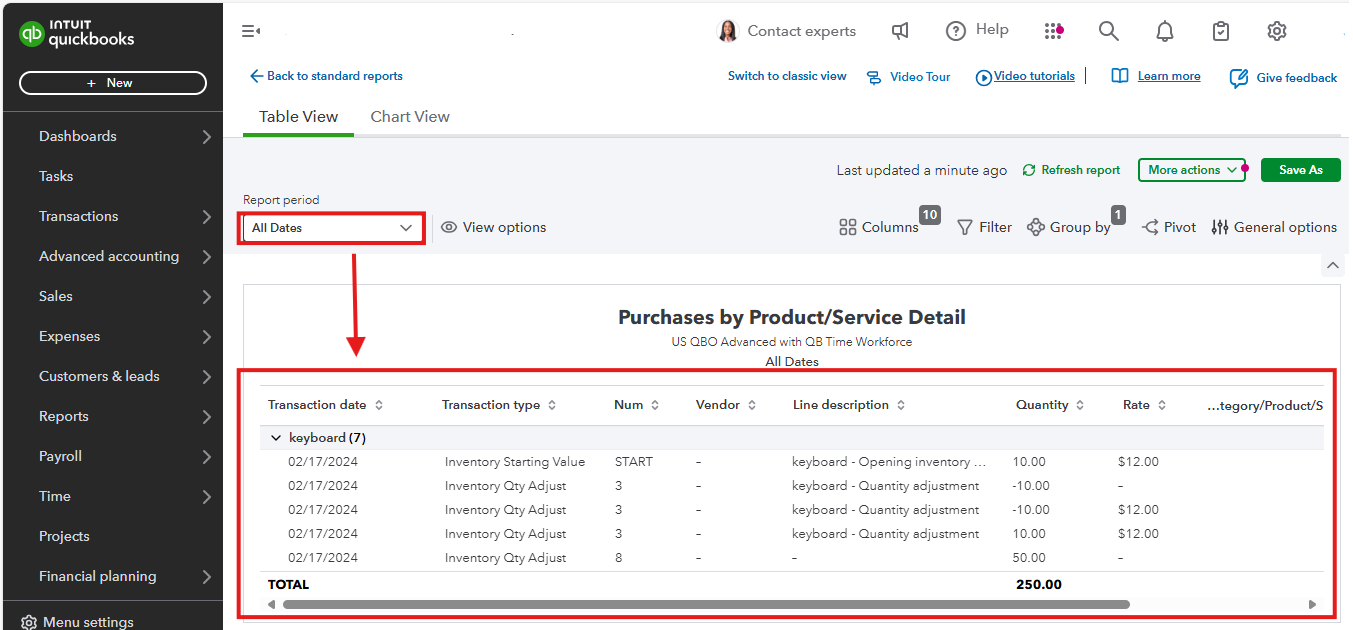
Task: Sort by the Quantity column arrows
Action: point(1079,405)
